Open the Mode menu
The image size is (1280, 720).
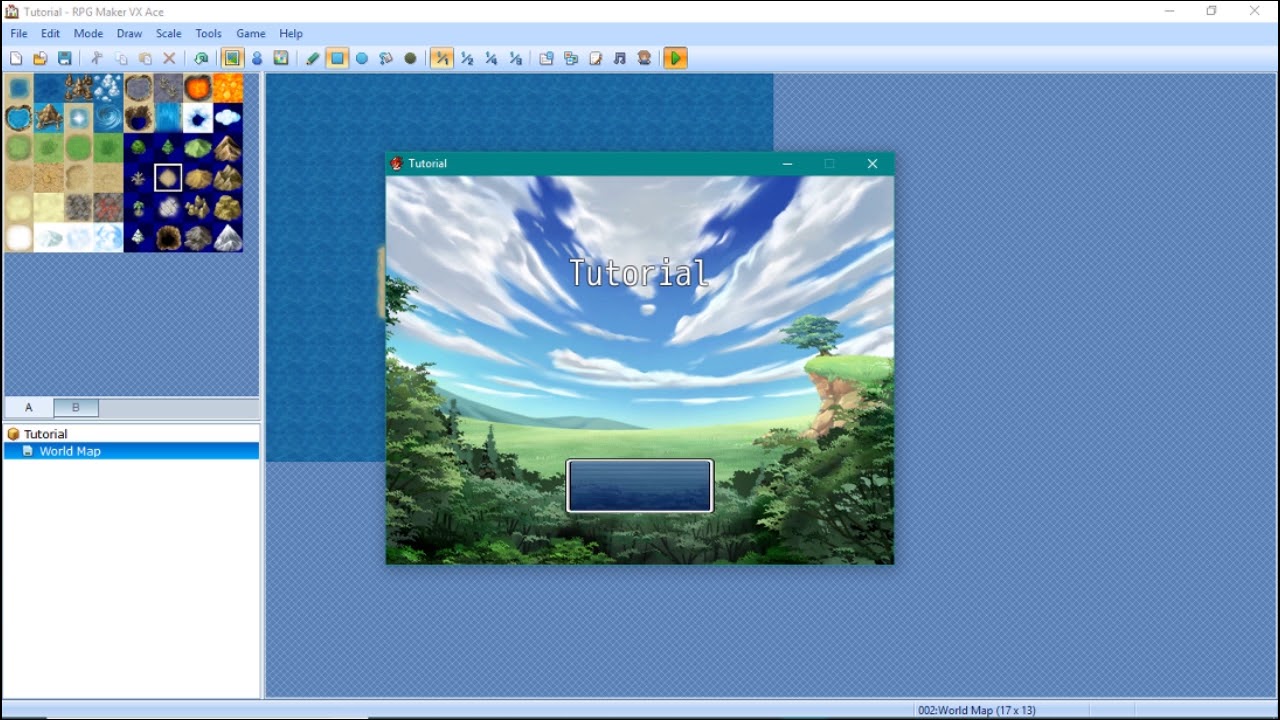pos(88,34)
